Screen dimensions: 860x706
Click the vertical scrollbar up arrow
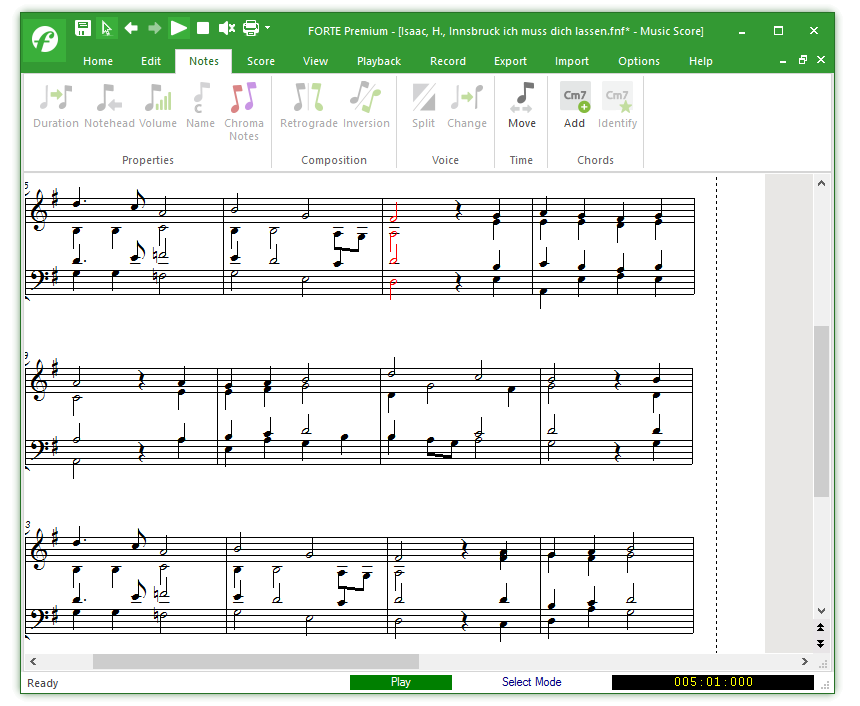pyautogui.click(x=821, y=183)
